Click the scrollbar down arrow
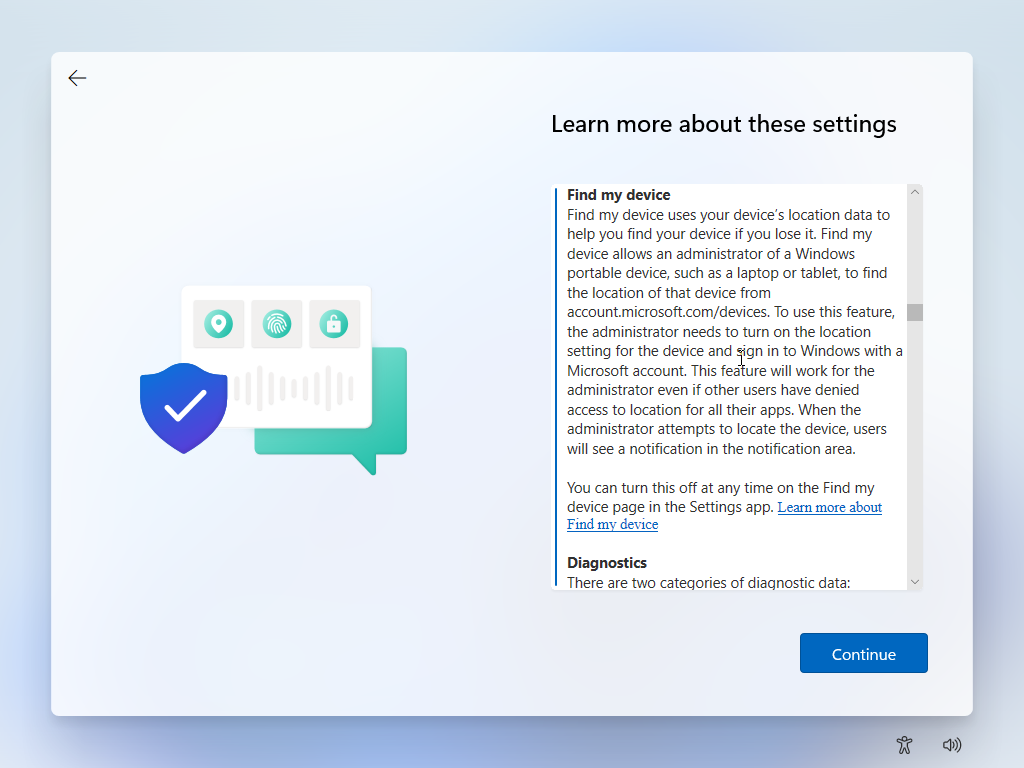1024x768 pixels. click(x=914, y=581)
